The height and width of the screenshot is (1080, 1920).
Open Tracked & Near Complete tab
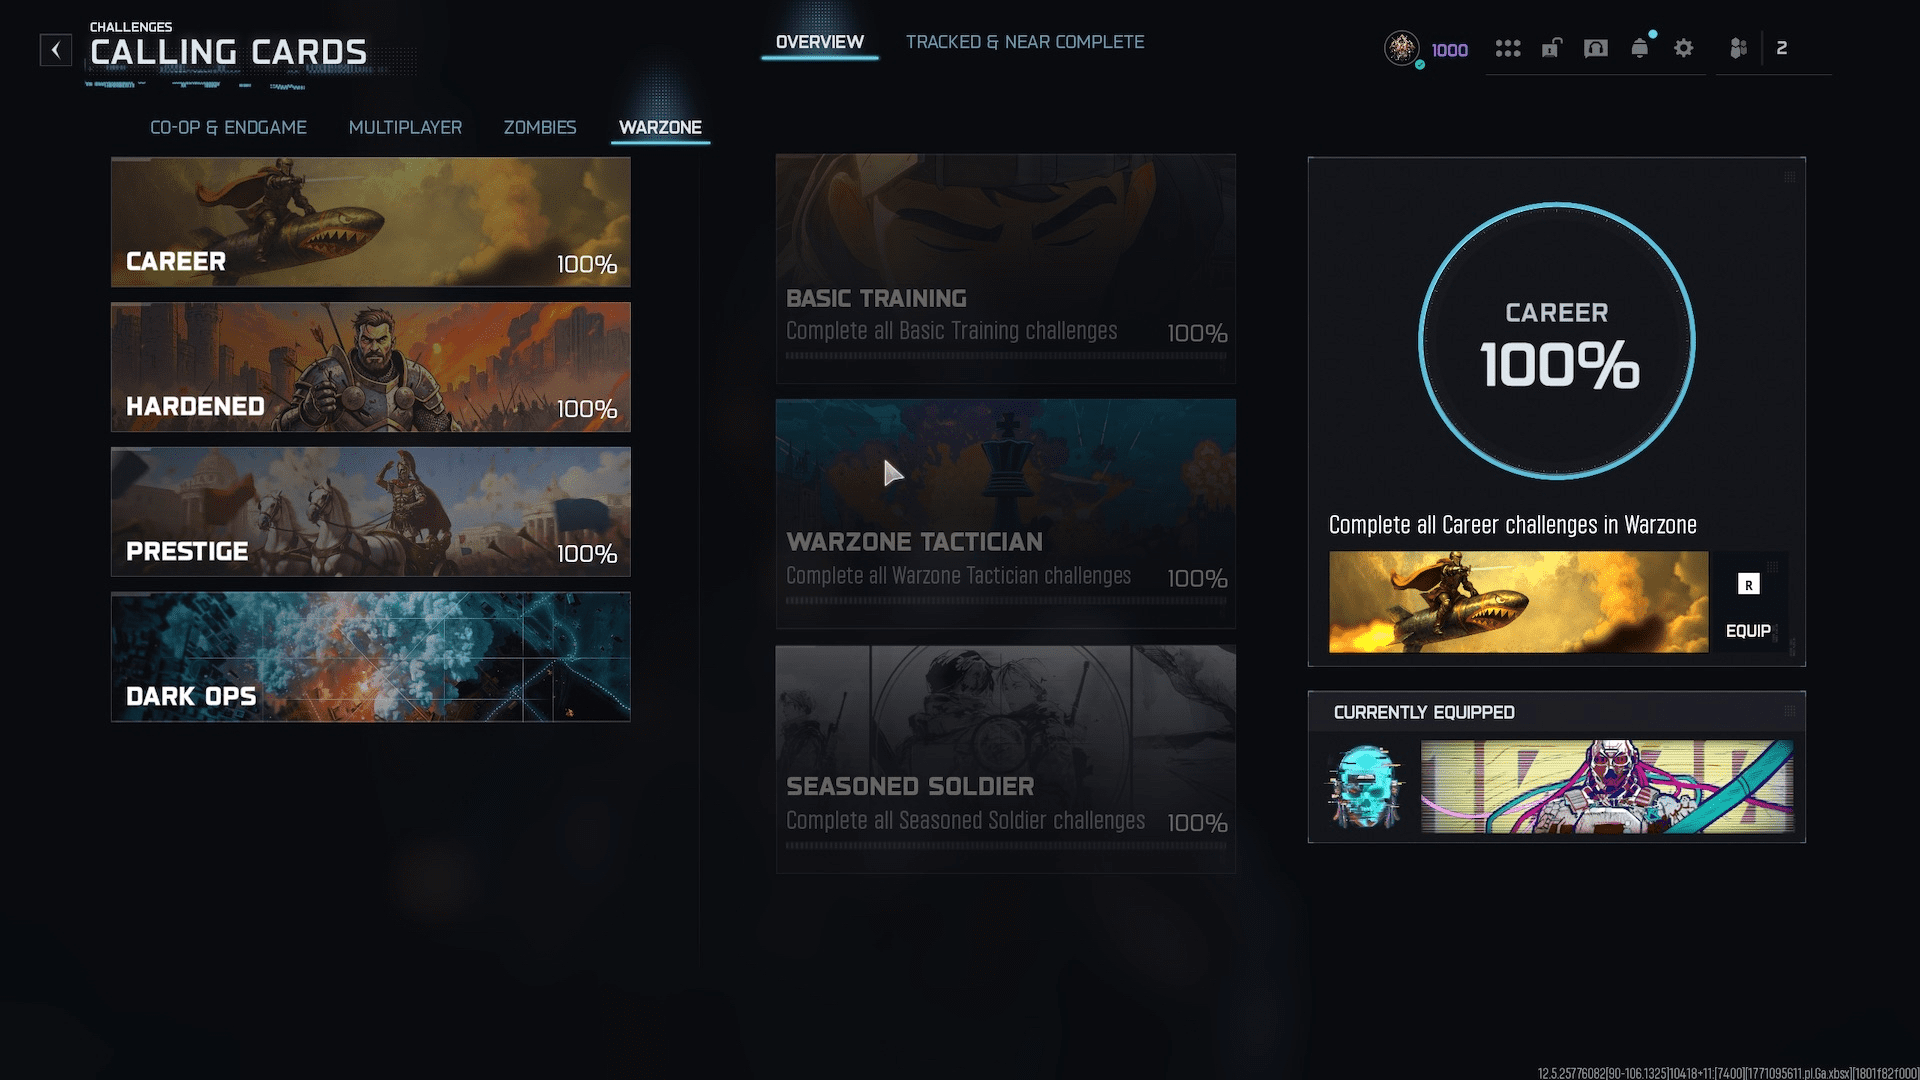click(x=1025, y=42)
